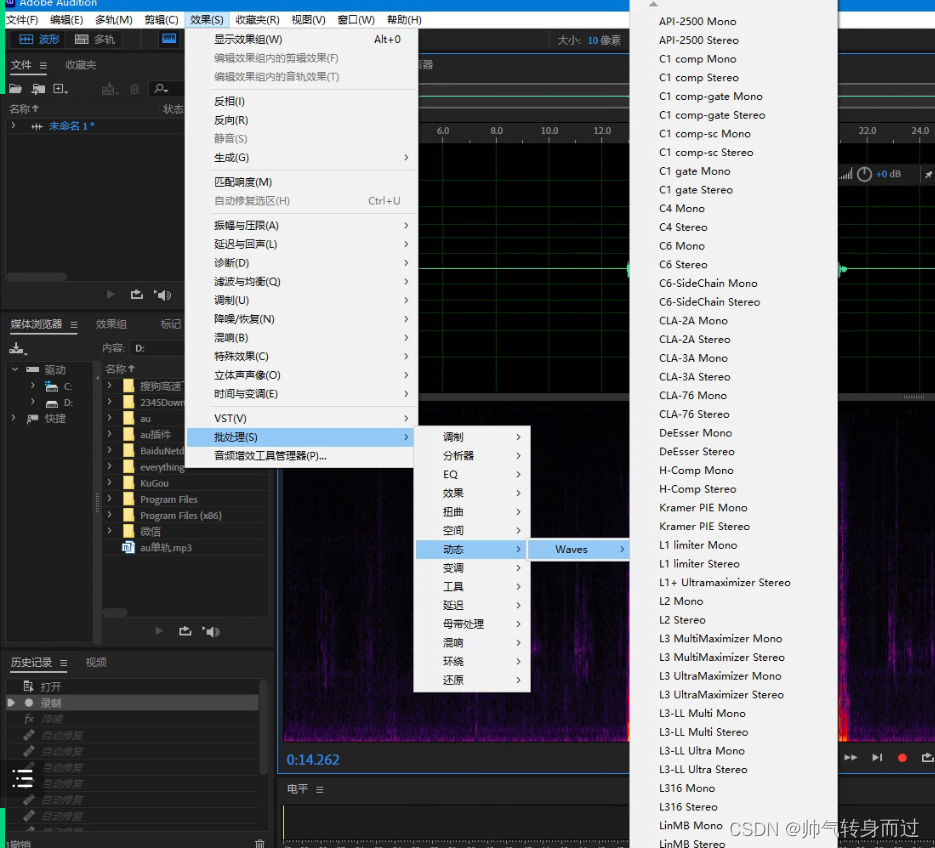Open 音频增效工具管理器(P) entry
Viewport: 935px width, 848px height.
[301, 456]
